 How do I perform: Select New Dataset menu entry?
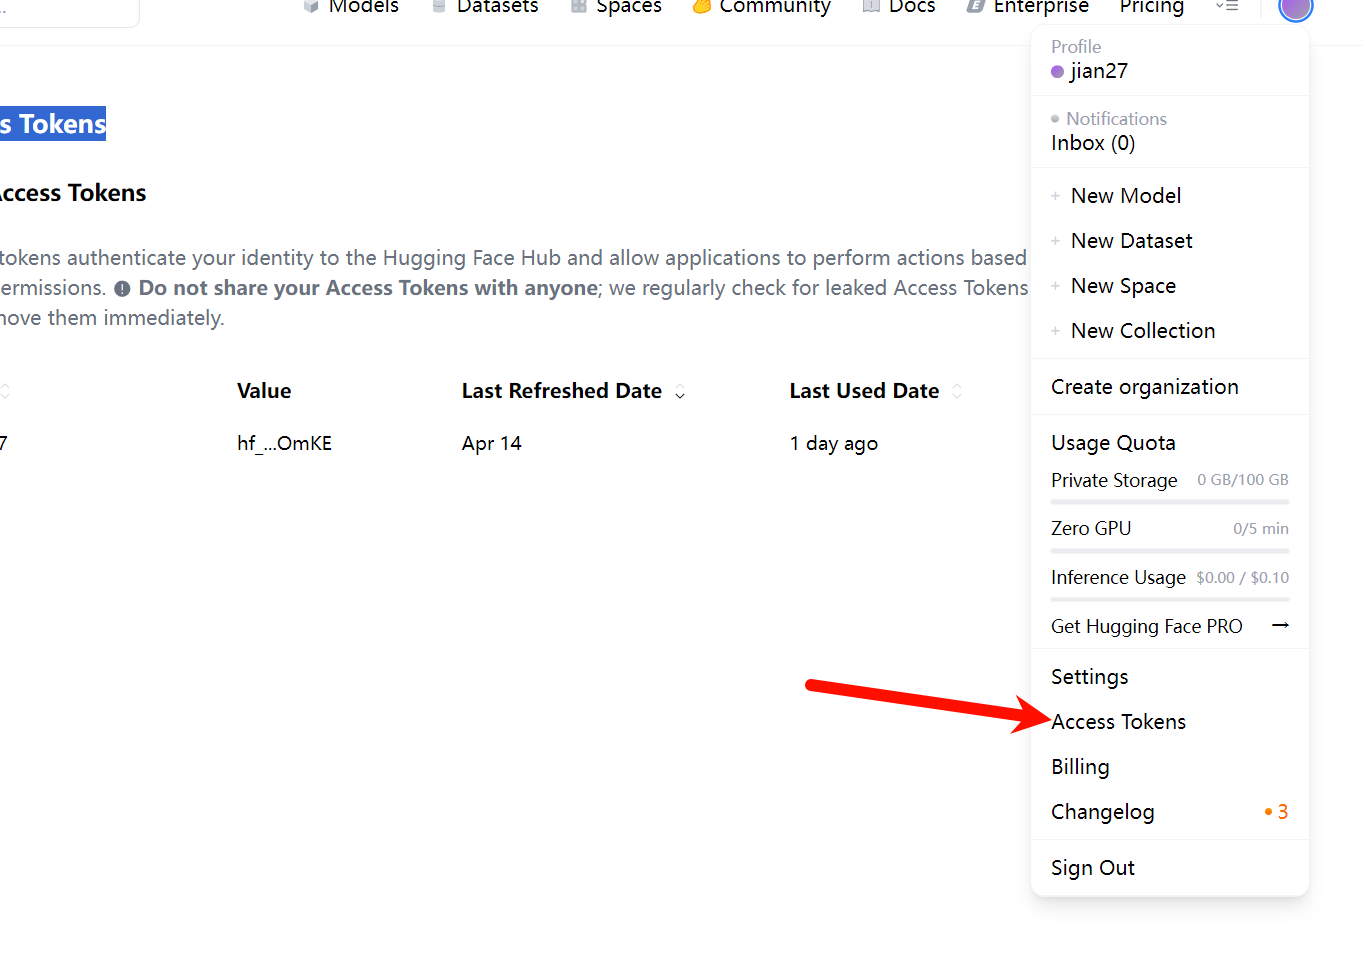(x=1132, y=241)
